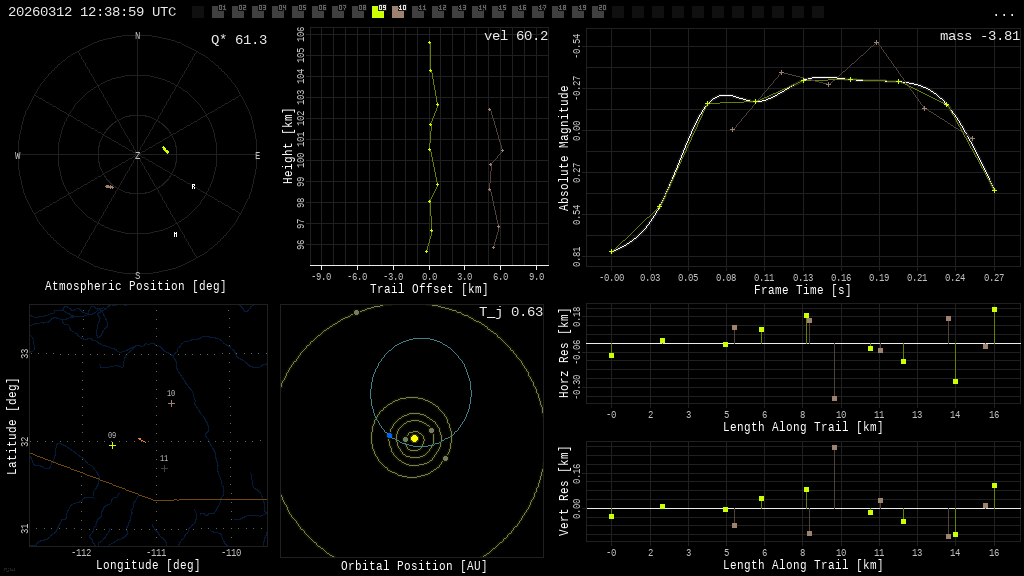Screen dimensions: 1024x576
Task: Click the Orbital Position [AU] label
Action: 414,566
